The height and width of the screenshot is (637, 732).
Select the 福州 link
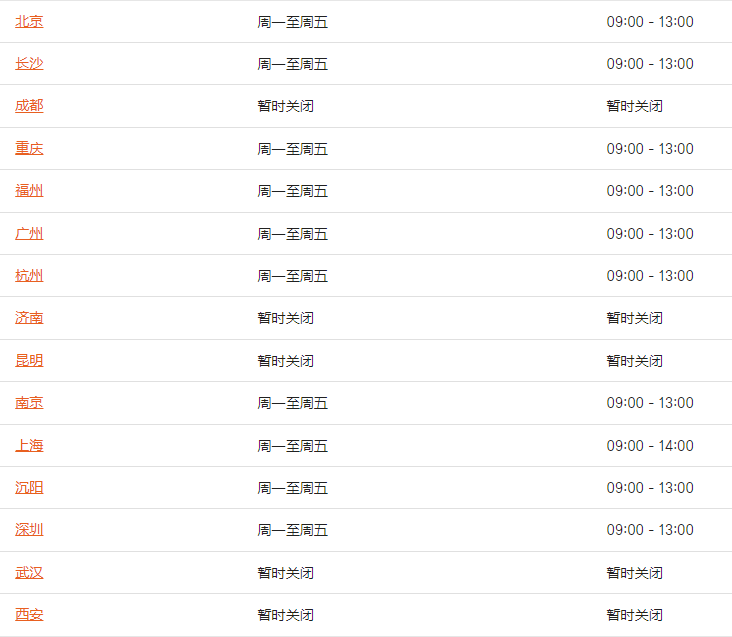pyautogui.click(x=29, y=190)
